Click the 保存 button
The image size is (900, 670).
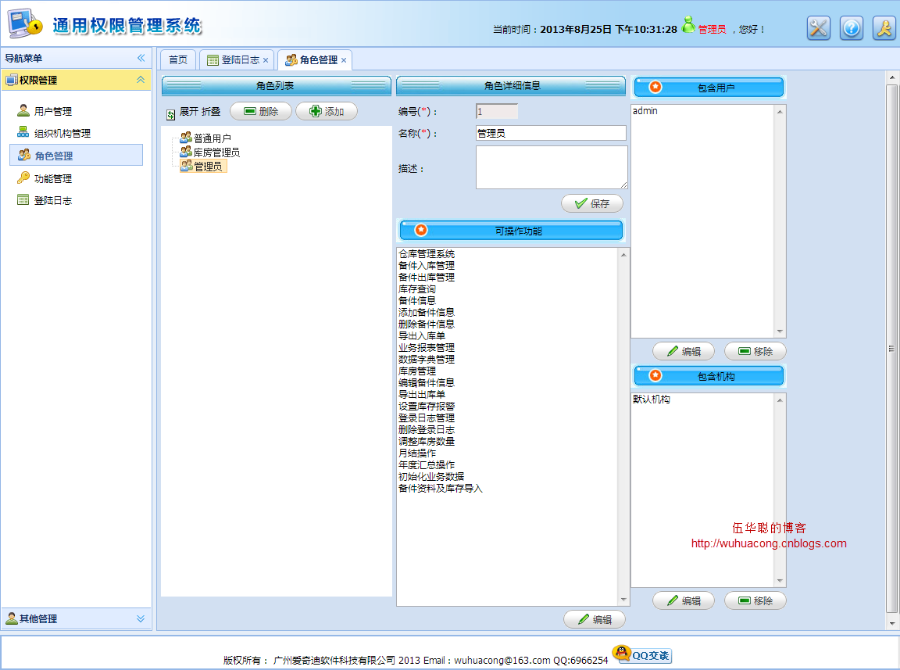[592, 203]
